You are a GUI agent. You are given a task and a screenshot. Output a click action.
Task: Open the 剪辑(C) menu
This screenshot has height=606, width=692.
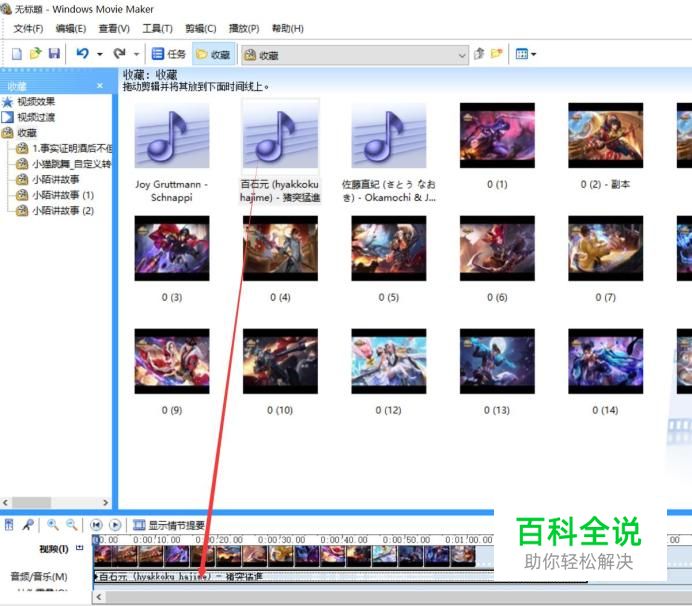200,29
